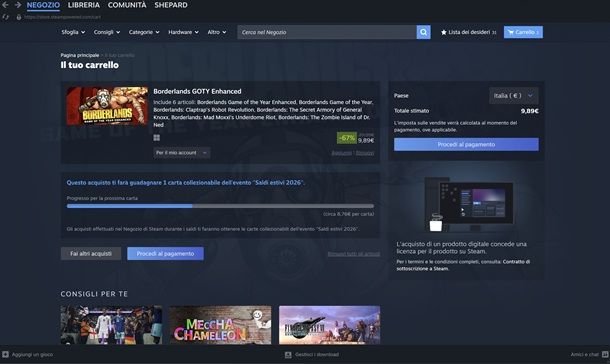Expand the Altro dropdown menu
This screenshot has width=610, height=364.
217,32
